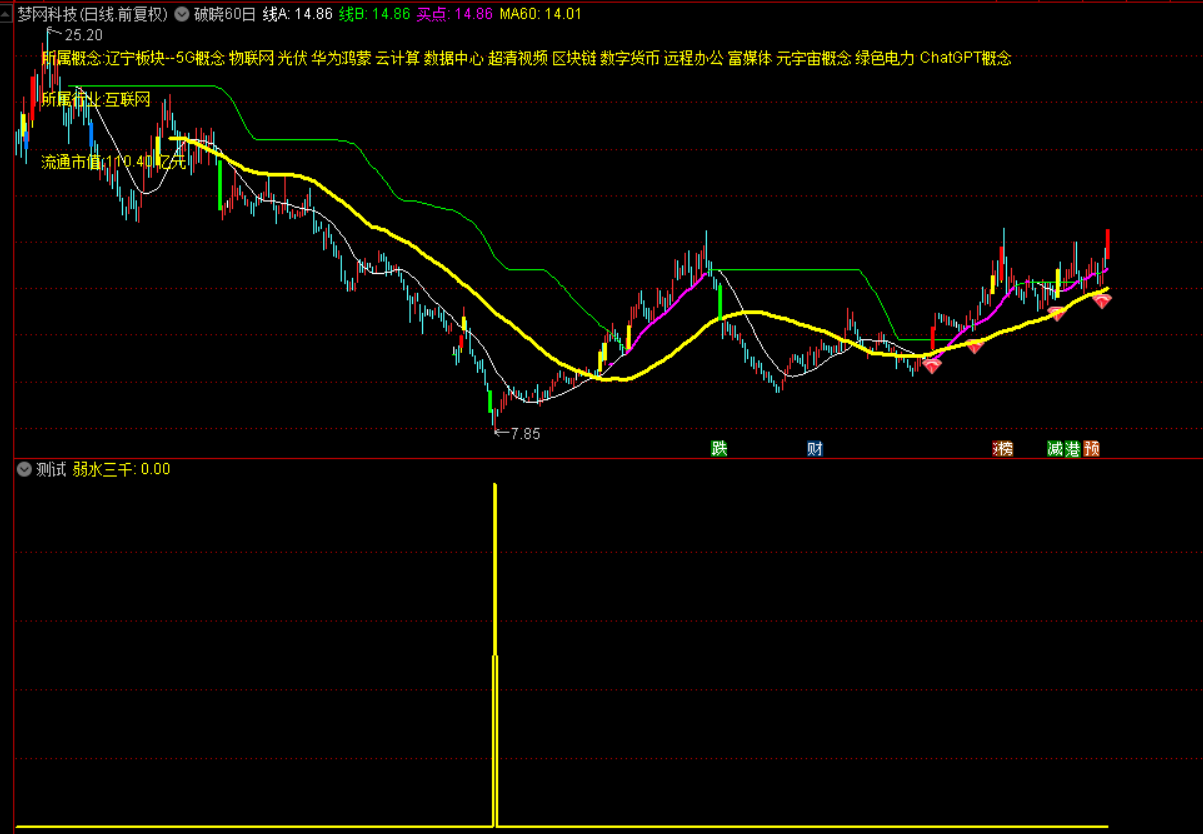
Task: Click the tall yellow spike in sub-chart
Action: pos(495,600)
